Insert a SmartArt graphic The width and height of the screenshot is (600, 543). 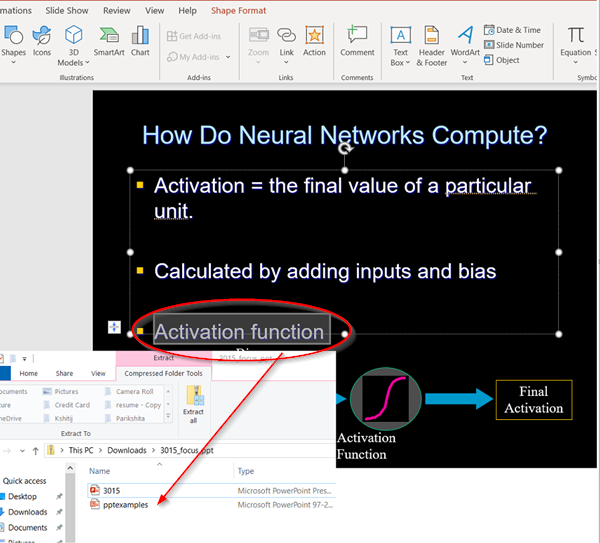pos(109,41)
